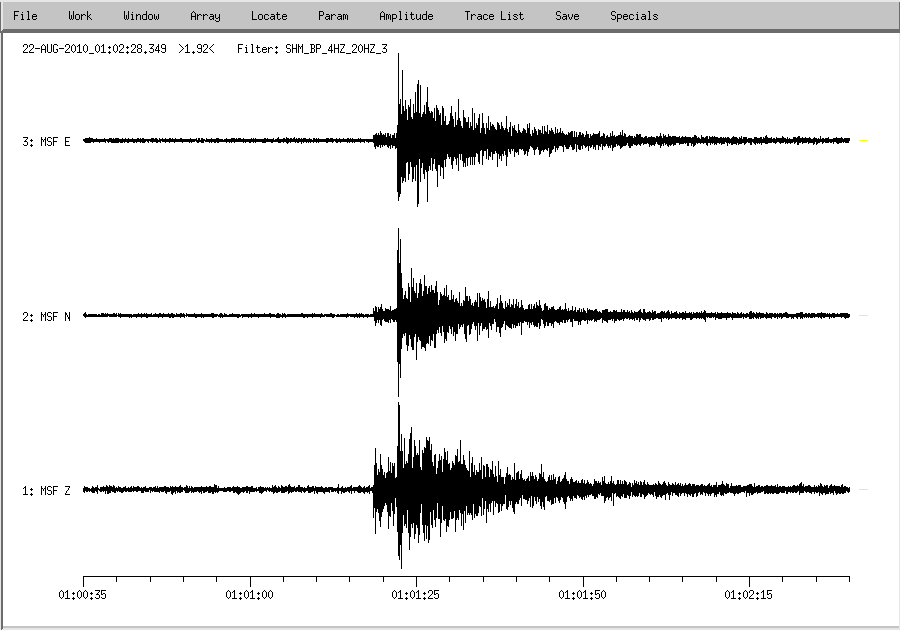Open the Window menu

point(141,16)
